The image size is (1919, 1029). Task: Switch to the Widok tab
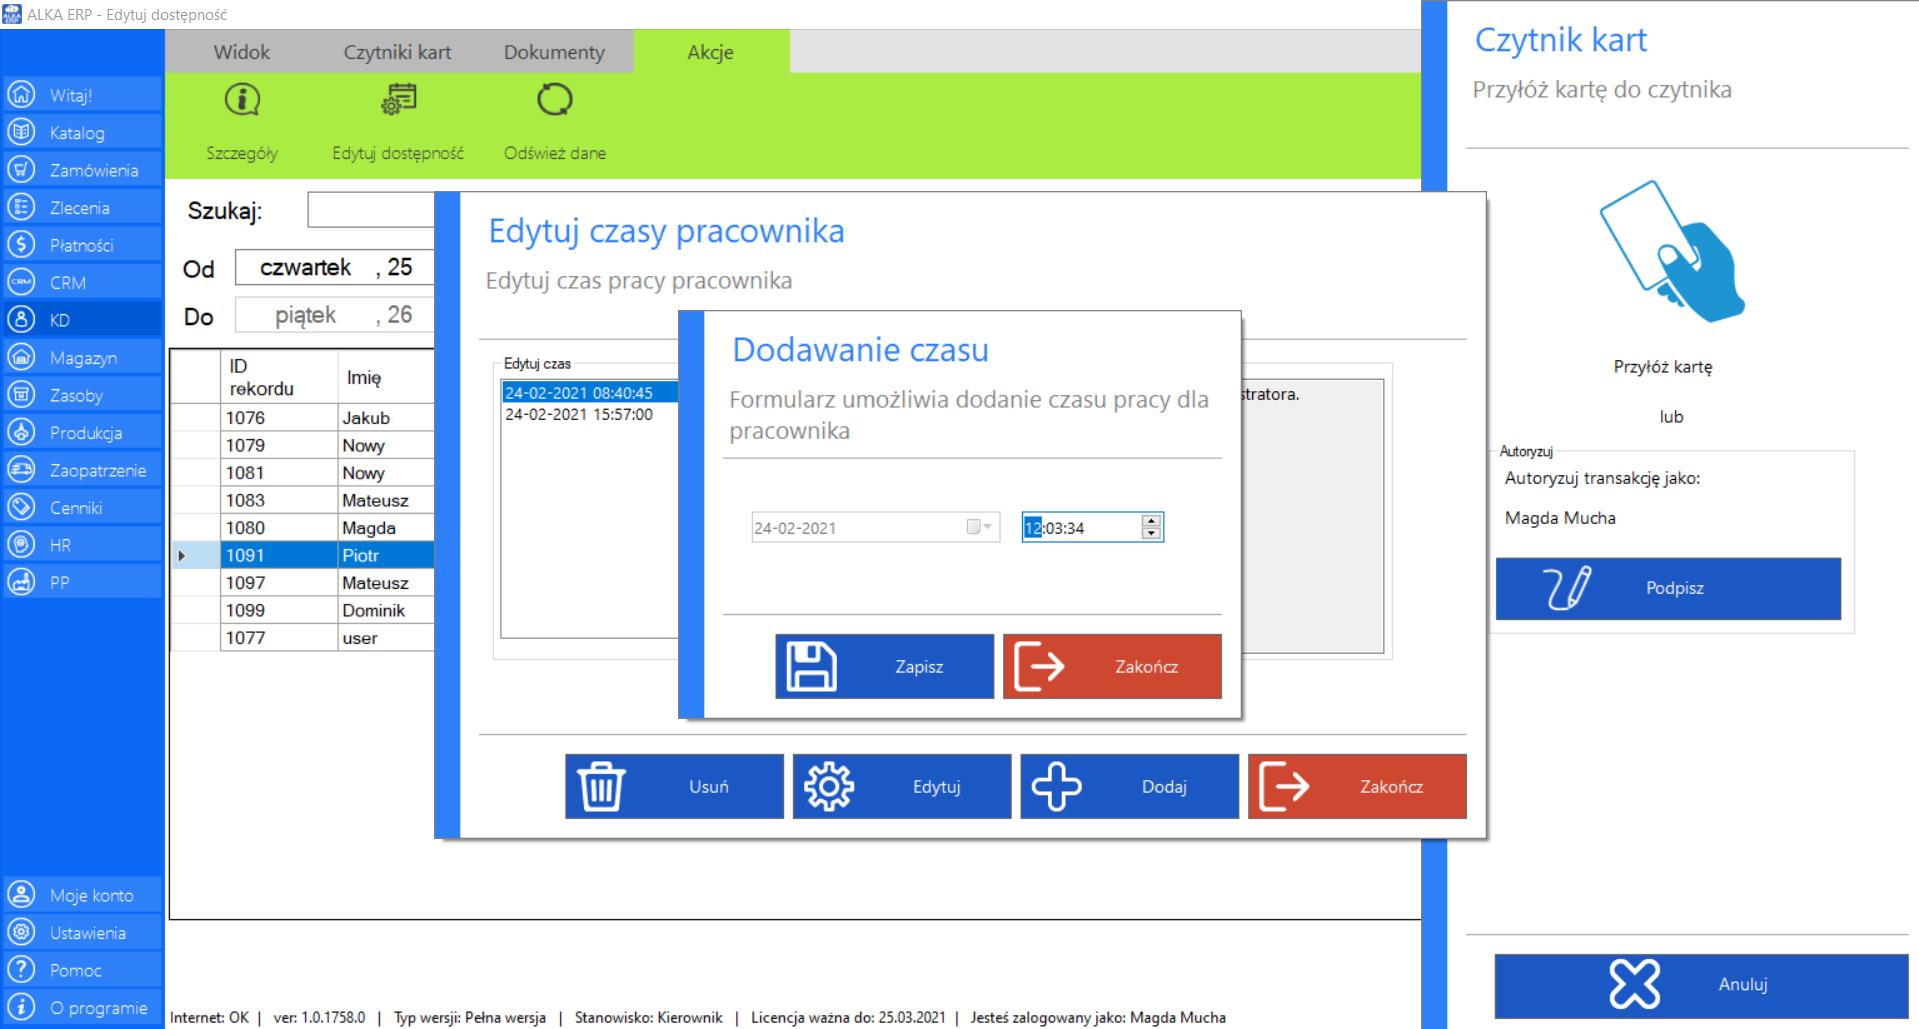coord(242,52)
